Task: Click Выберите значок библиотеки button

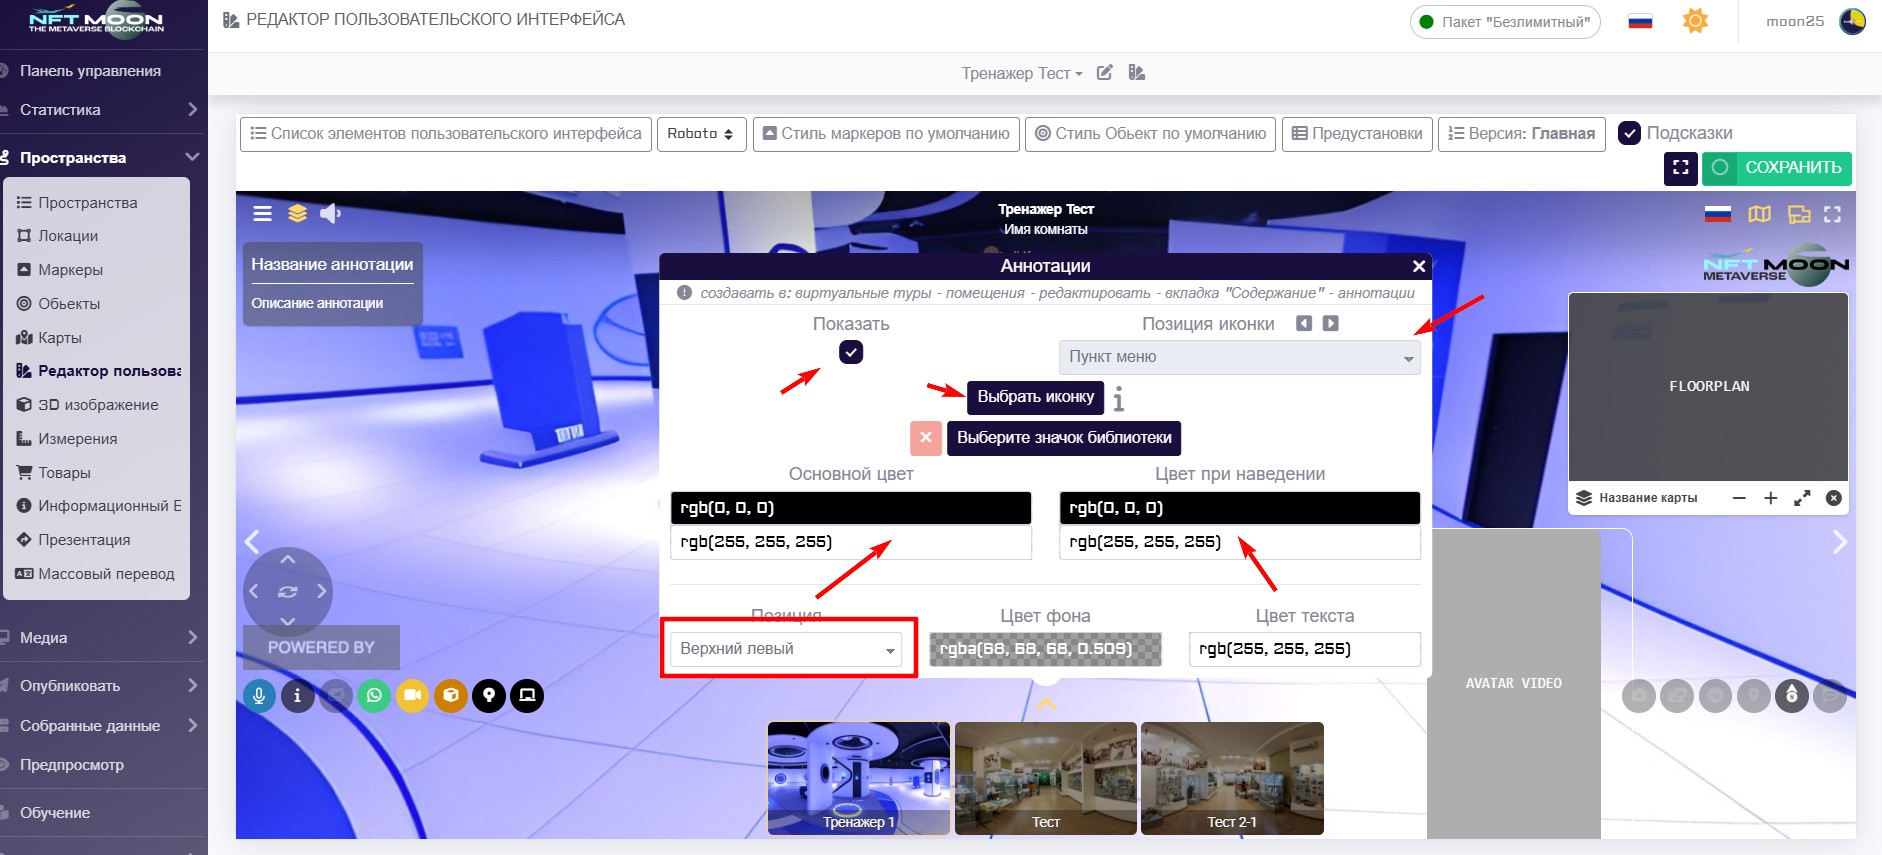Action: 1064,438
